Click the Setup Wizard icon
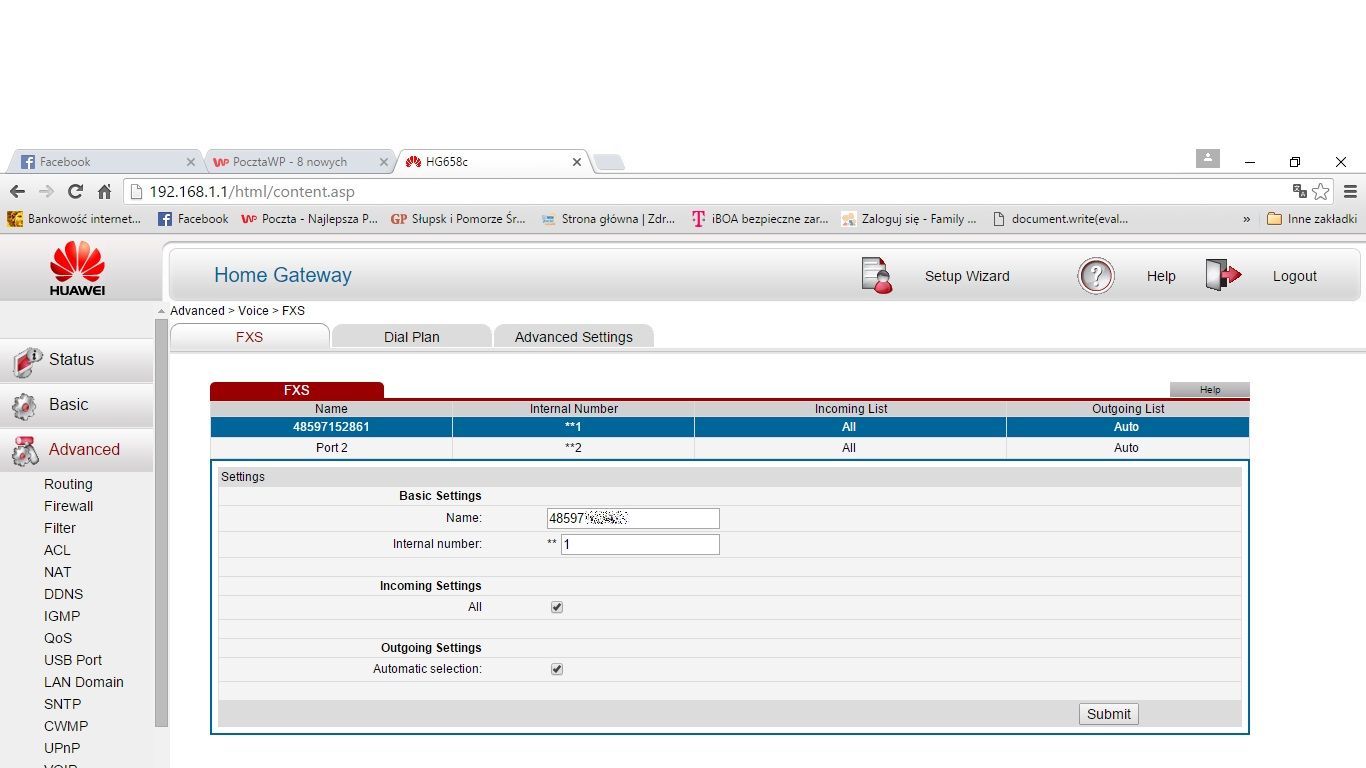This screenshot has width=1366, height=768. (x=876, y=276)
